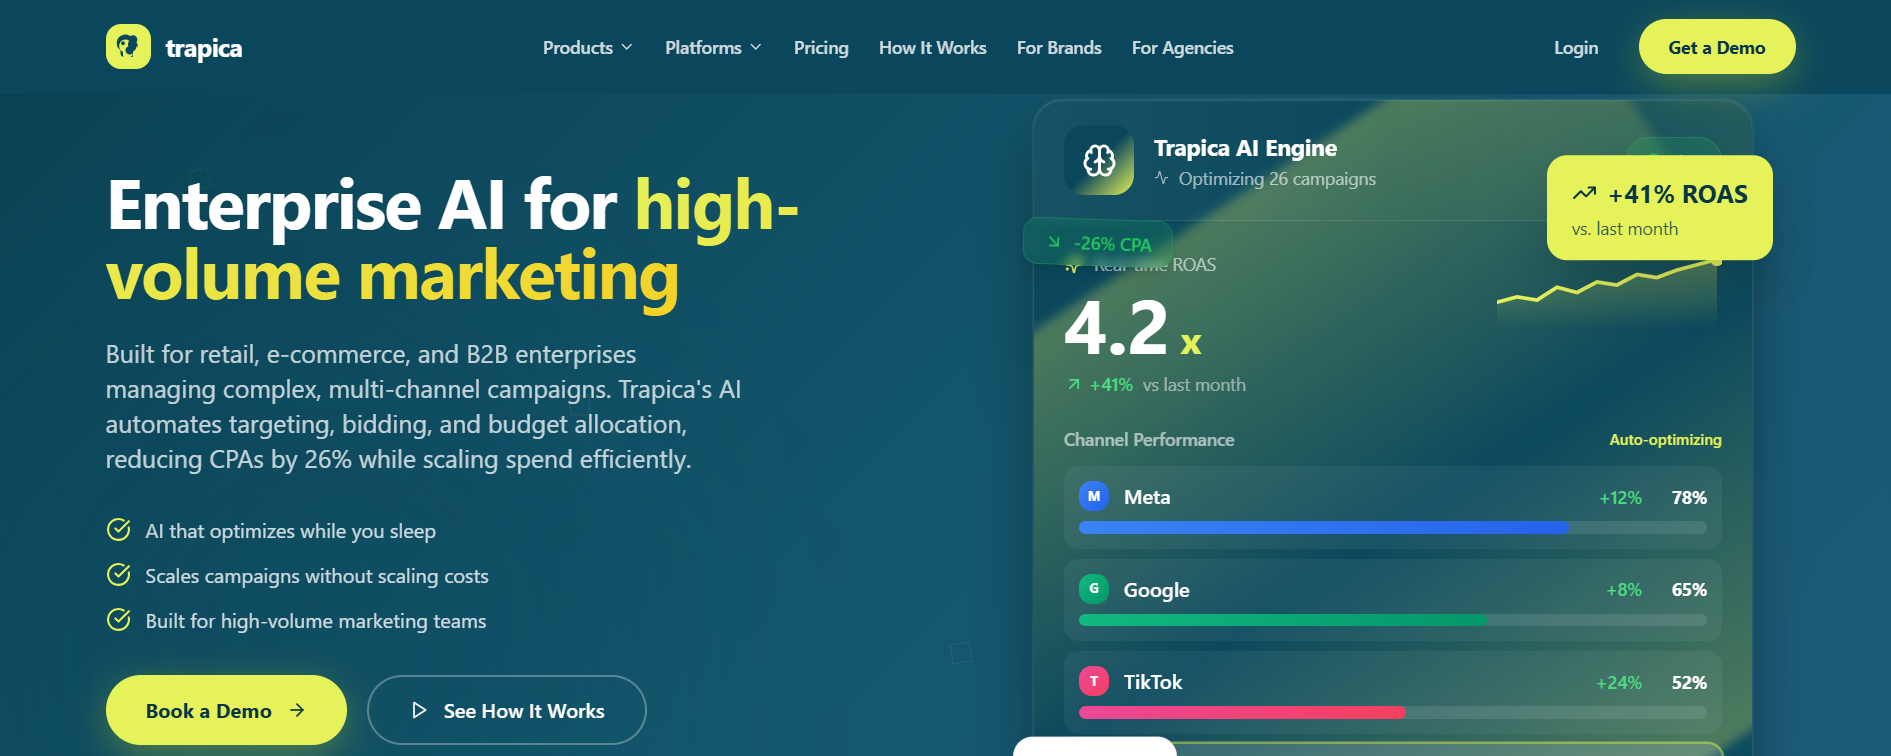Click the up-right arrow next to +41% vs last month
1891x756 pixels.
coord(1074,384)
